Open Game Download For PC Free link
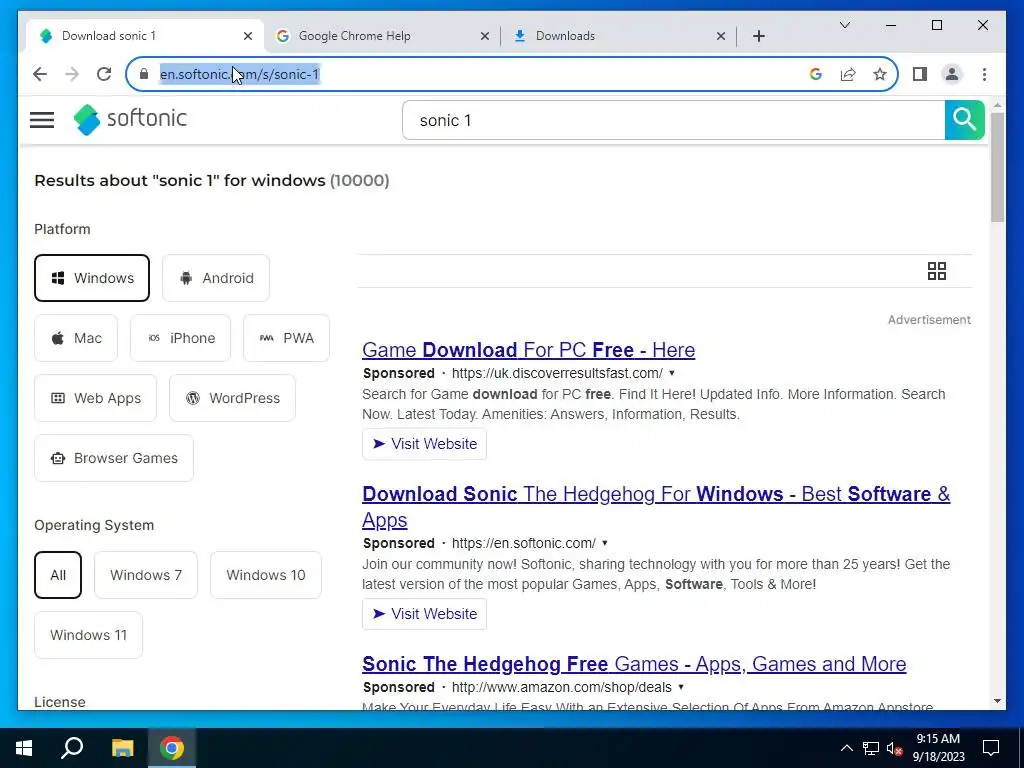 coord(528,350)
